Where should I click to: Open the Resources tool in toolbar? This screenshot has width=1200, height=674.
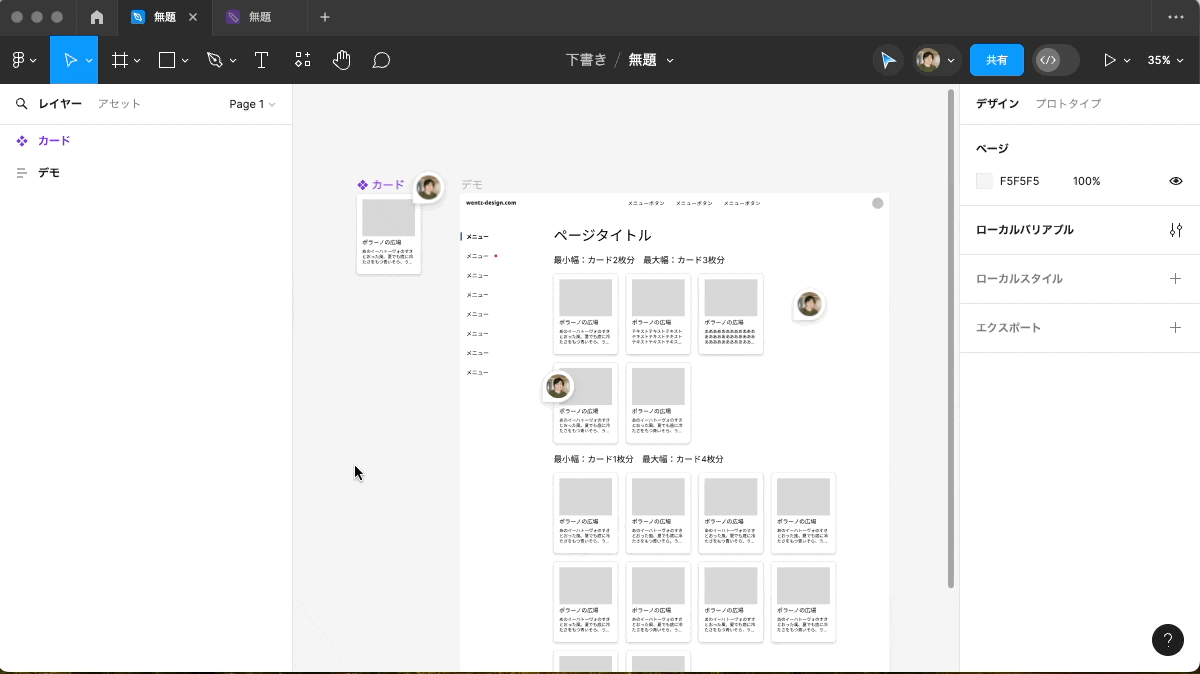click(302, 60)
